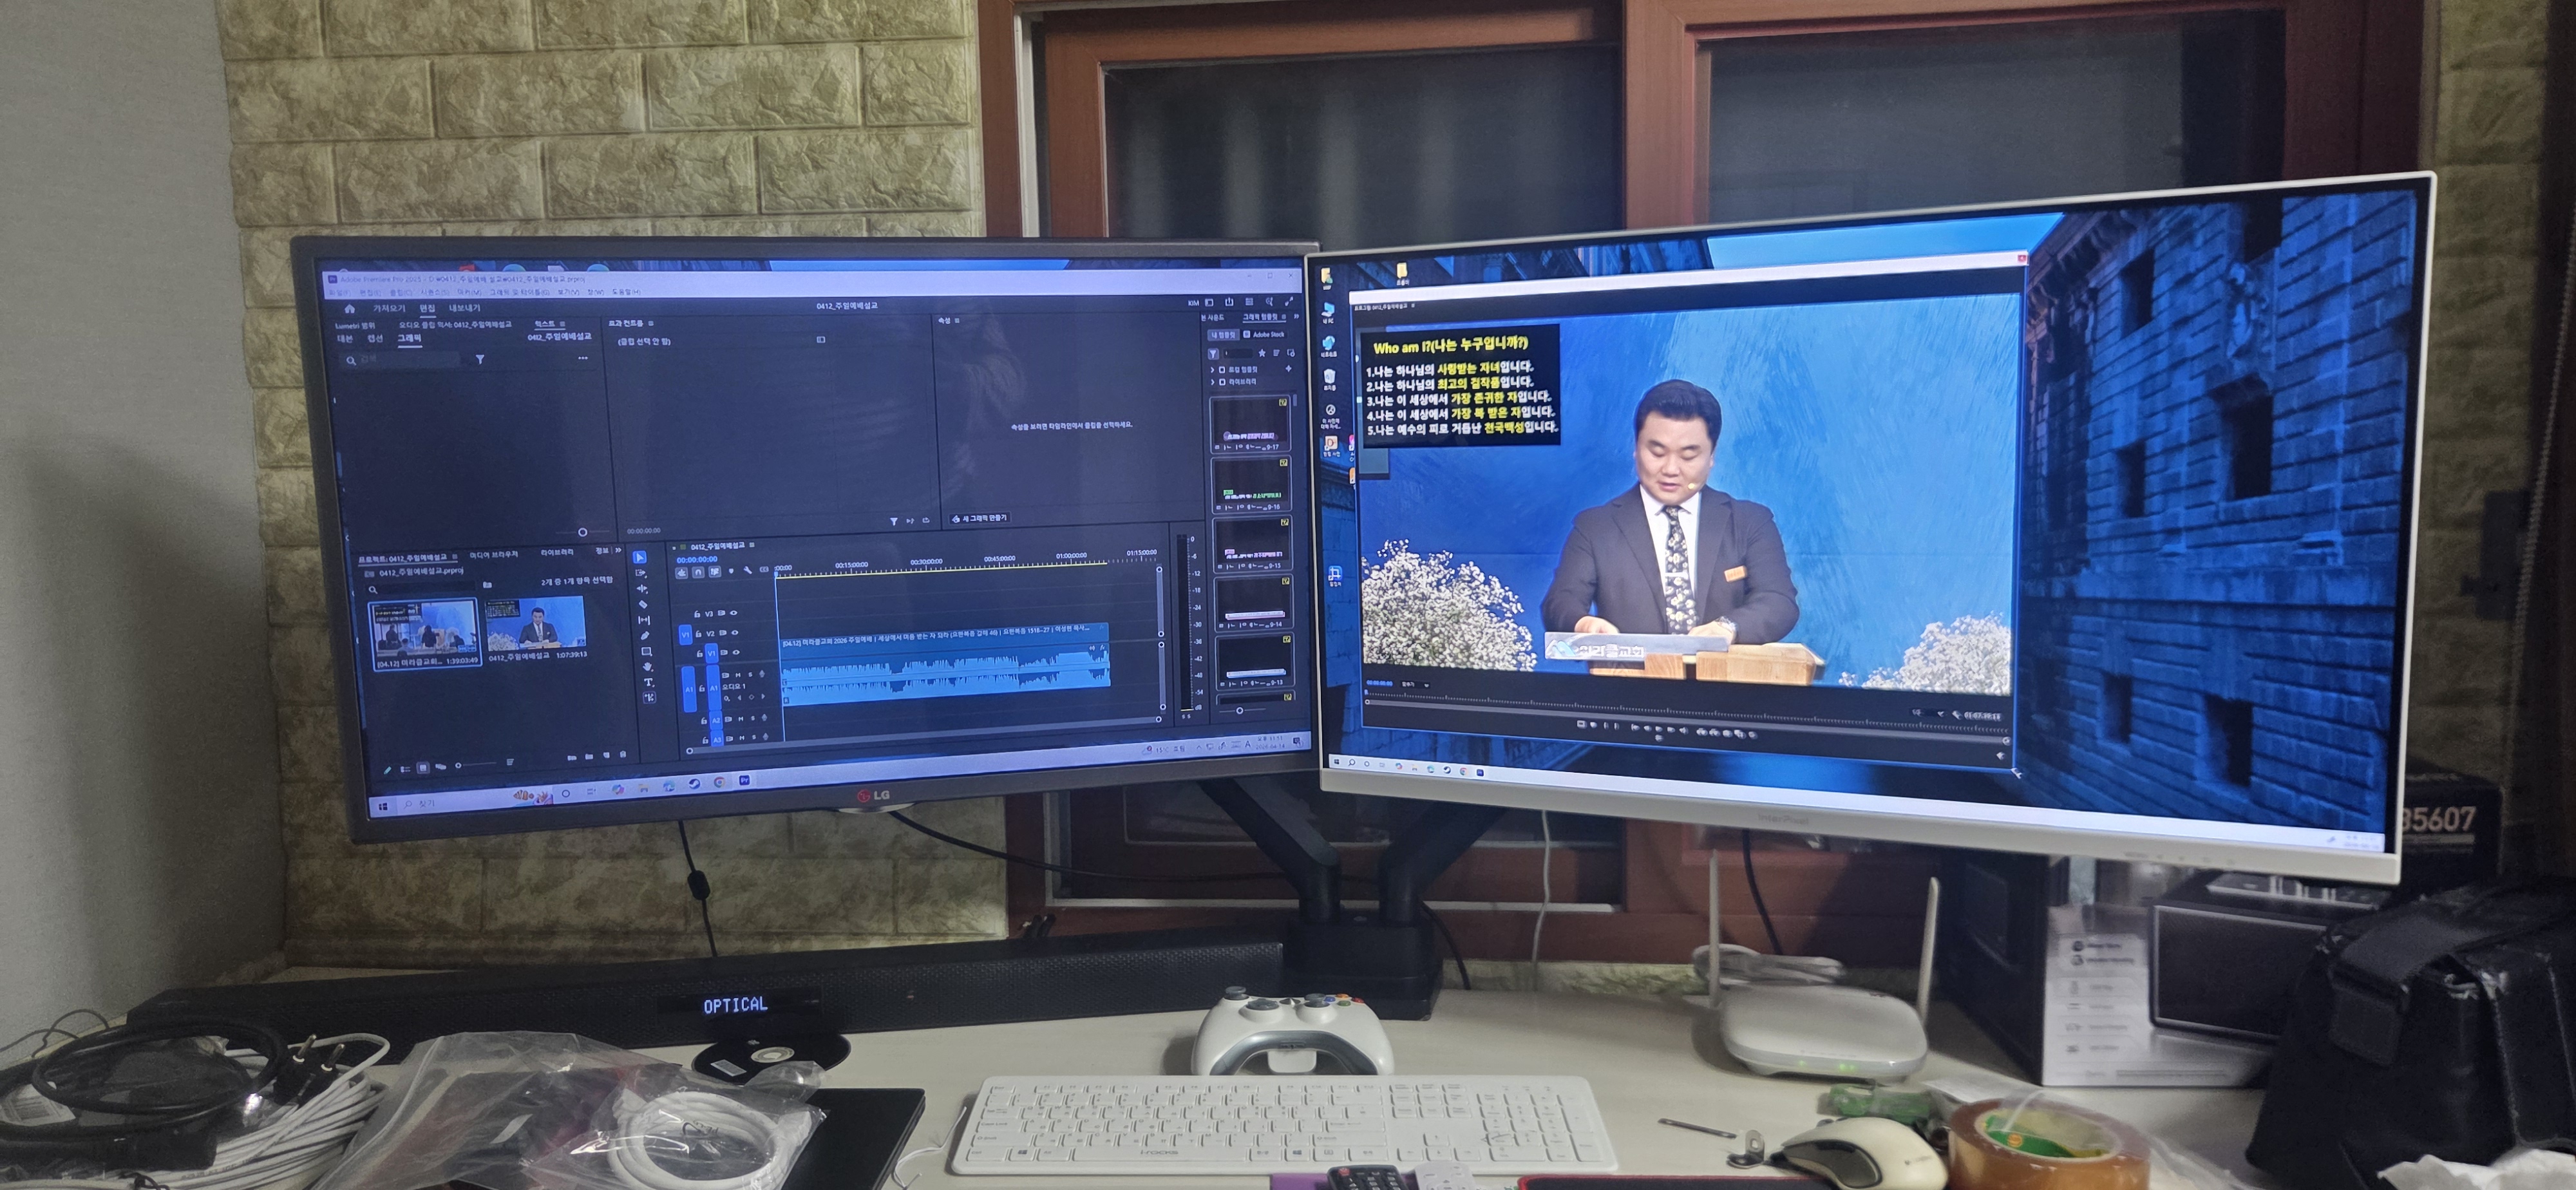Select the Razor tool
This screenshot has height=1190, width=2576.
(644, 604)
